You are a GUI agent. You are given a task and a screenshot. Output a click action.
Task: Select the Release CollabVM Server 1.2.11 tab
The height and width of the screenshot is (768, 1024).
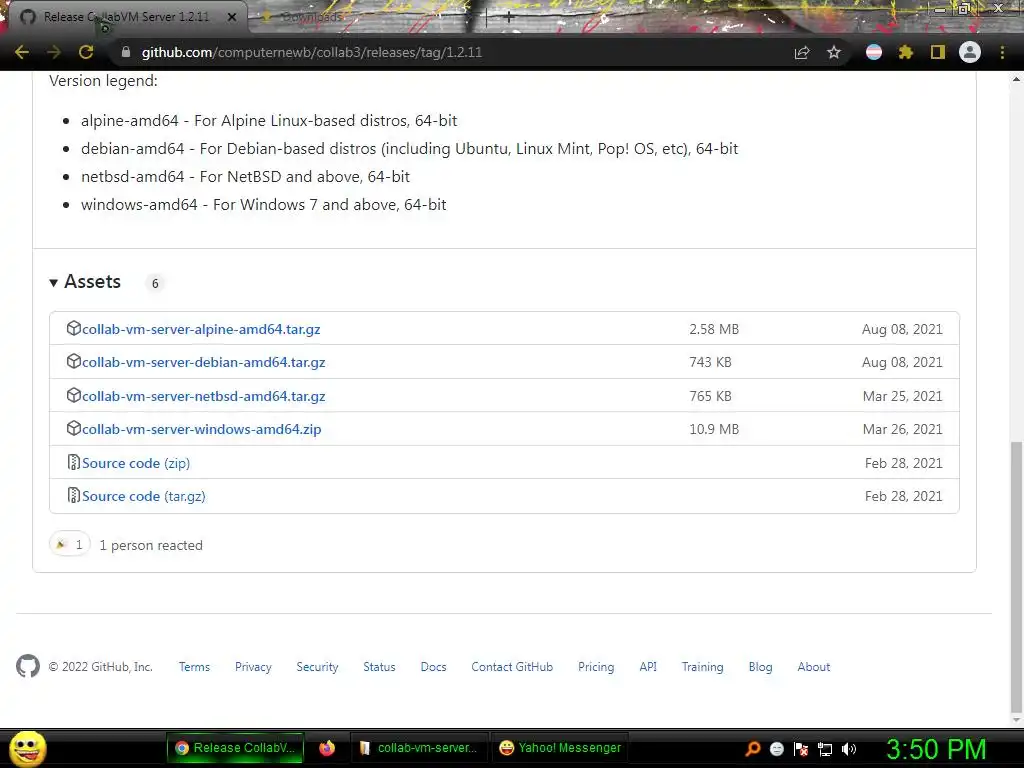[126, 17]
